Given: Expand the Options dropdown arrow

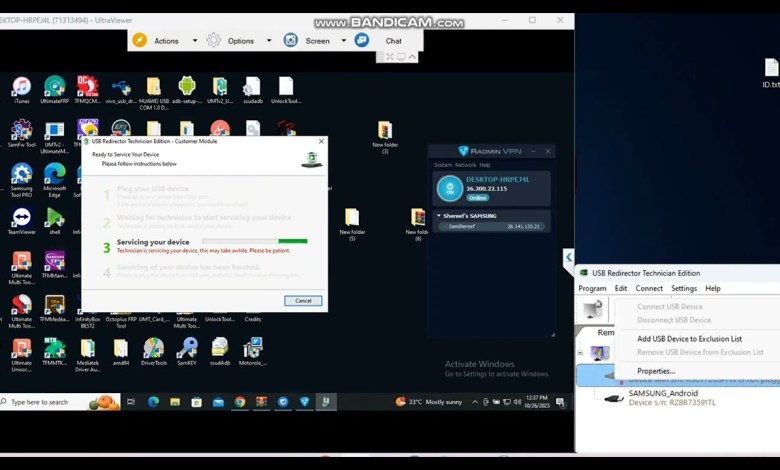Looking at the screenshot, I should pyautogui.click(x=269, y=41).
